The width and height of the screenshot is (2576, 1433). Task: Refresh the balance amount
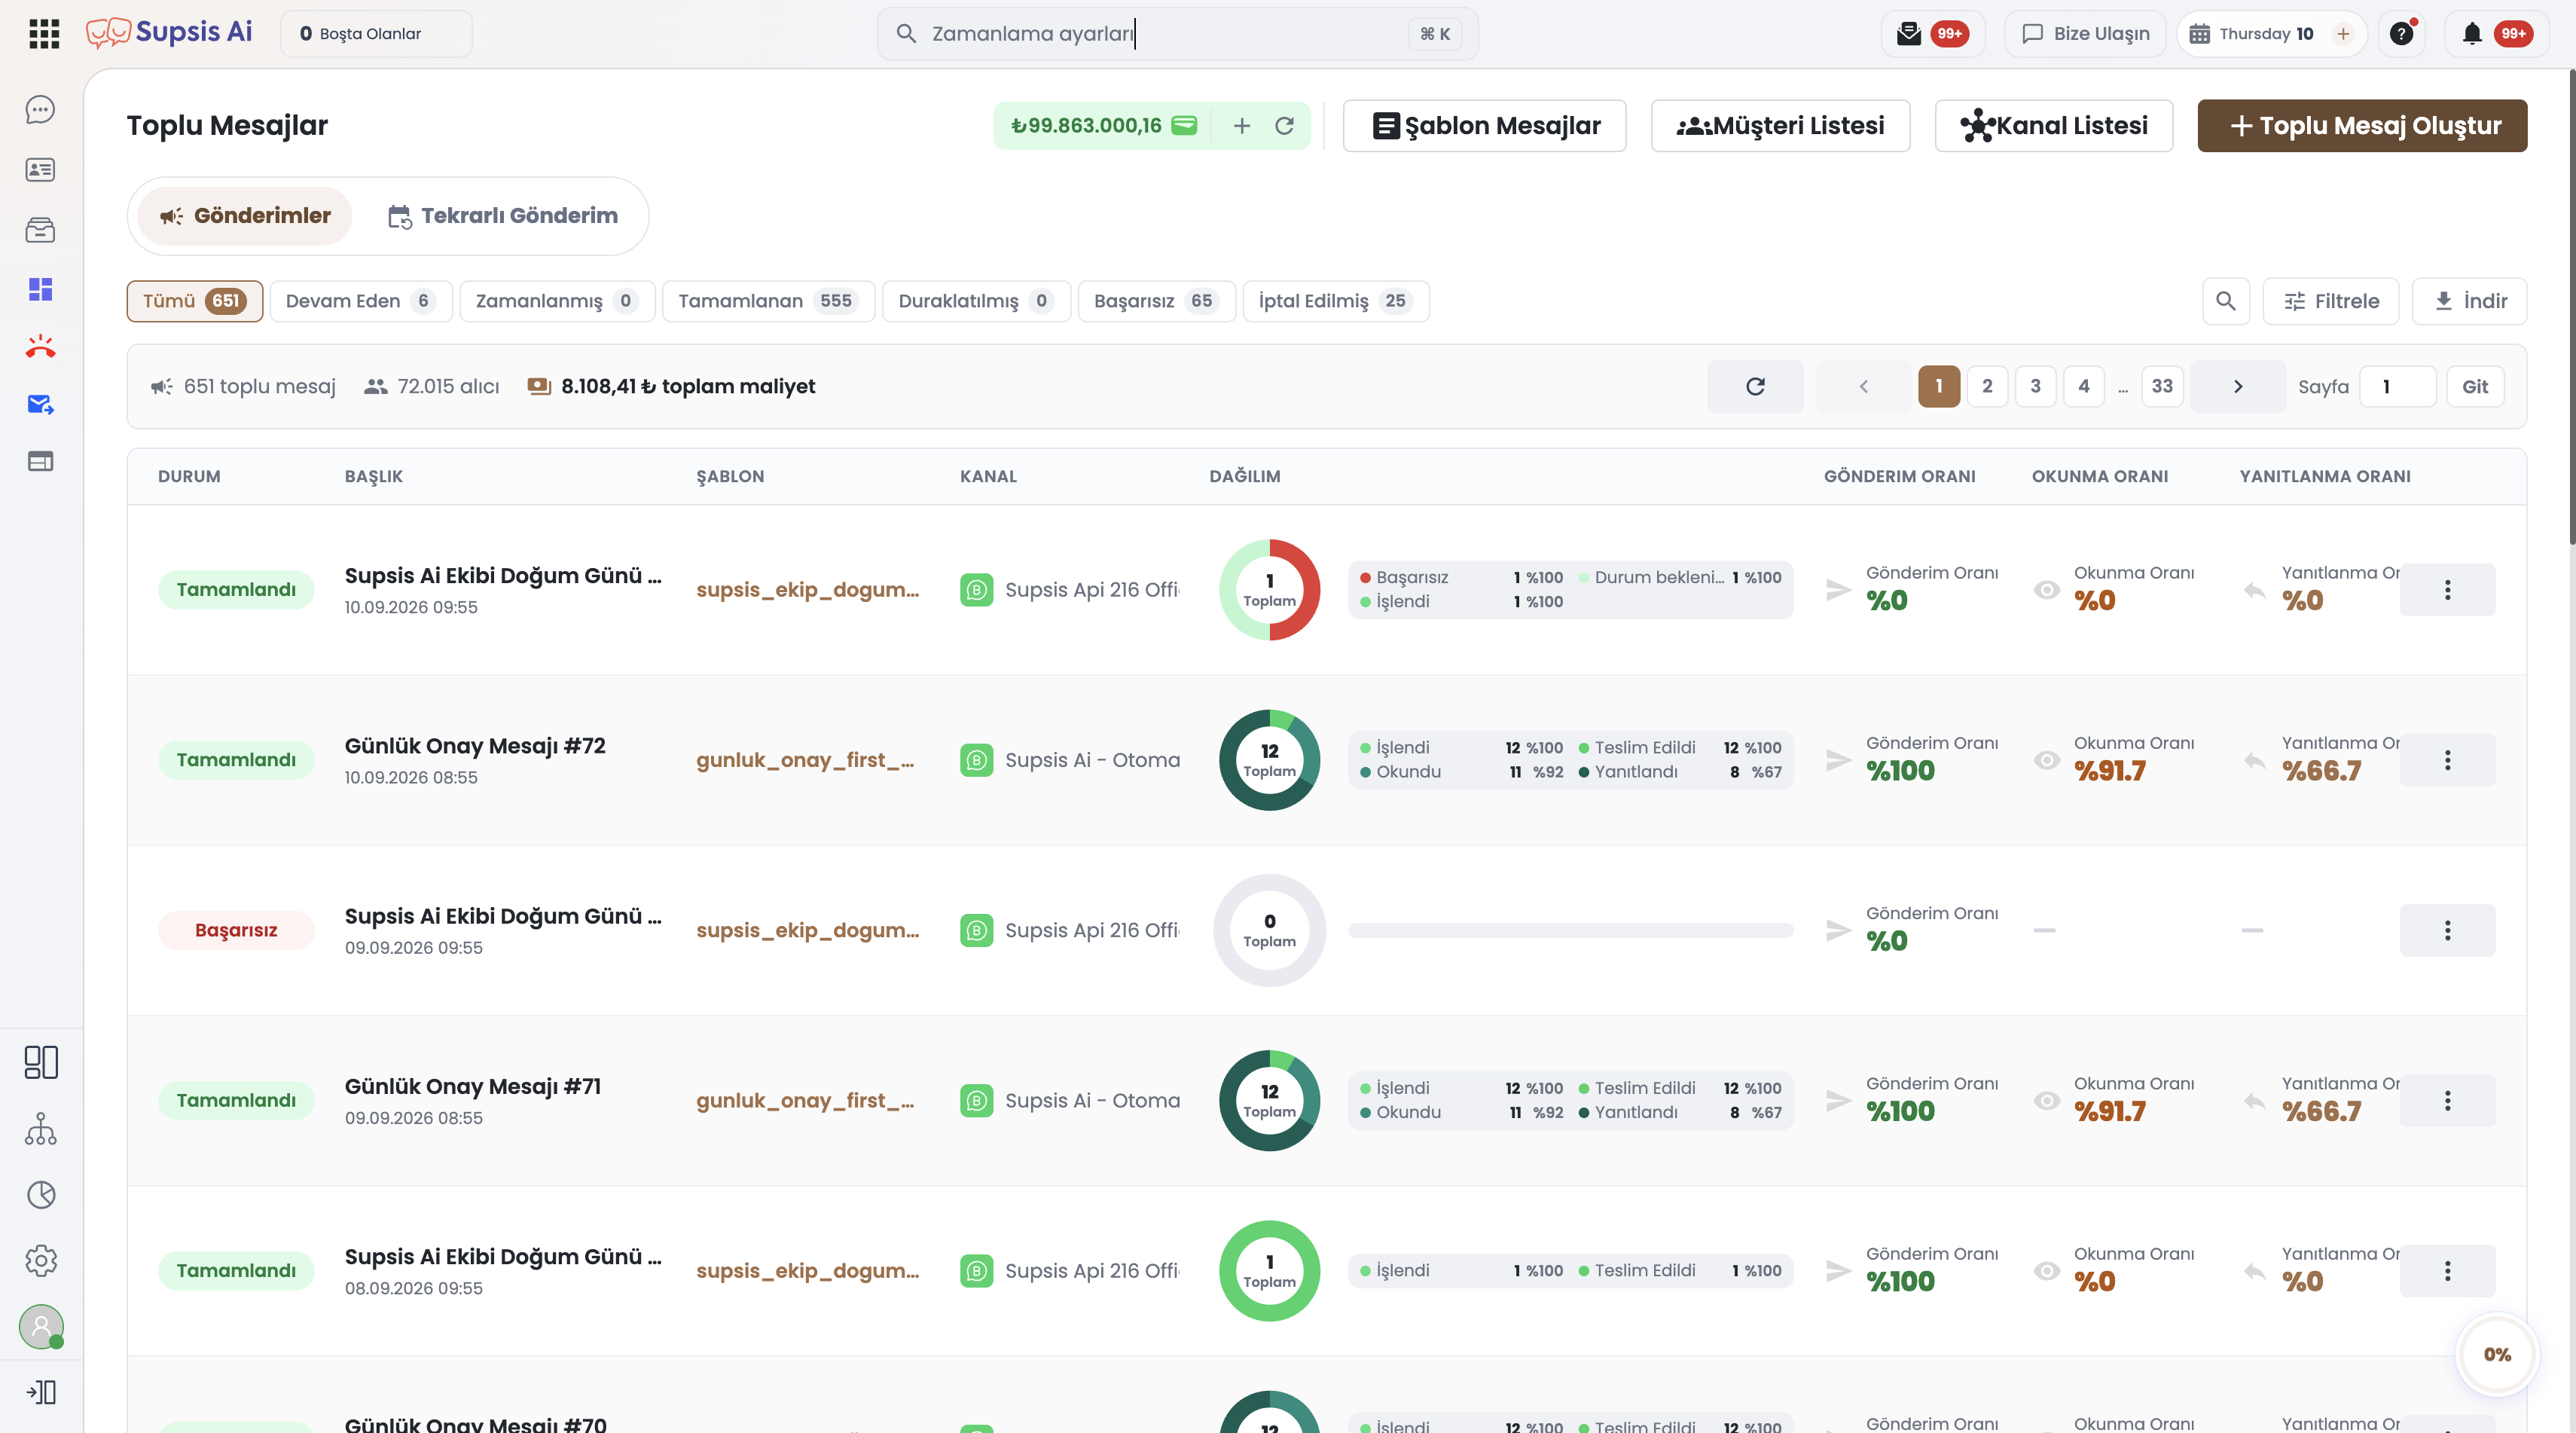coord(1285,126)
